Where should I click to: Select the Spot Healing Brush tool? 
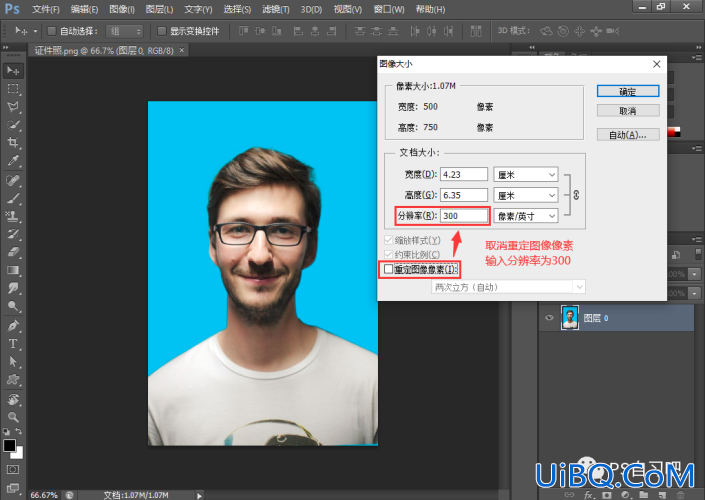(13, 180)
